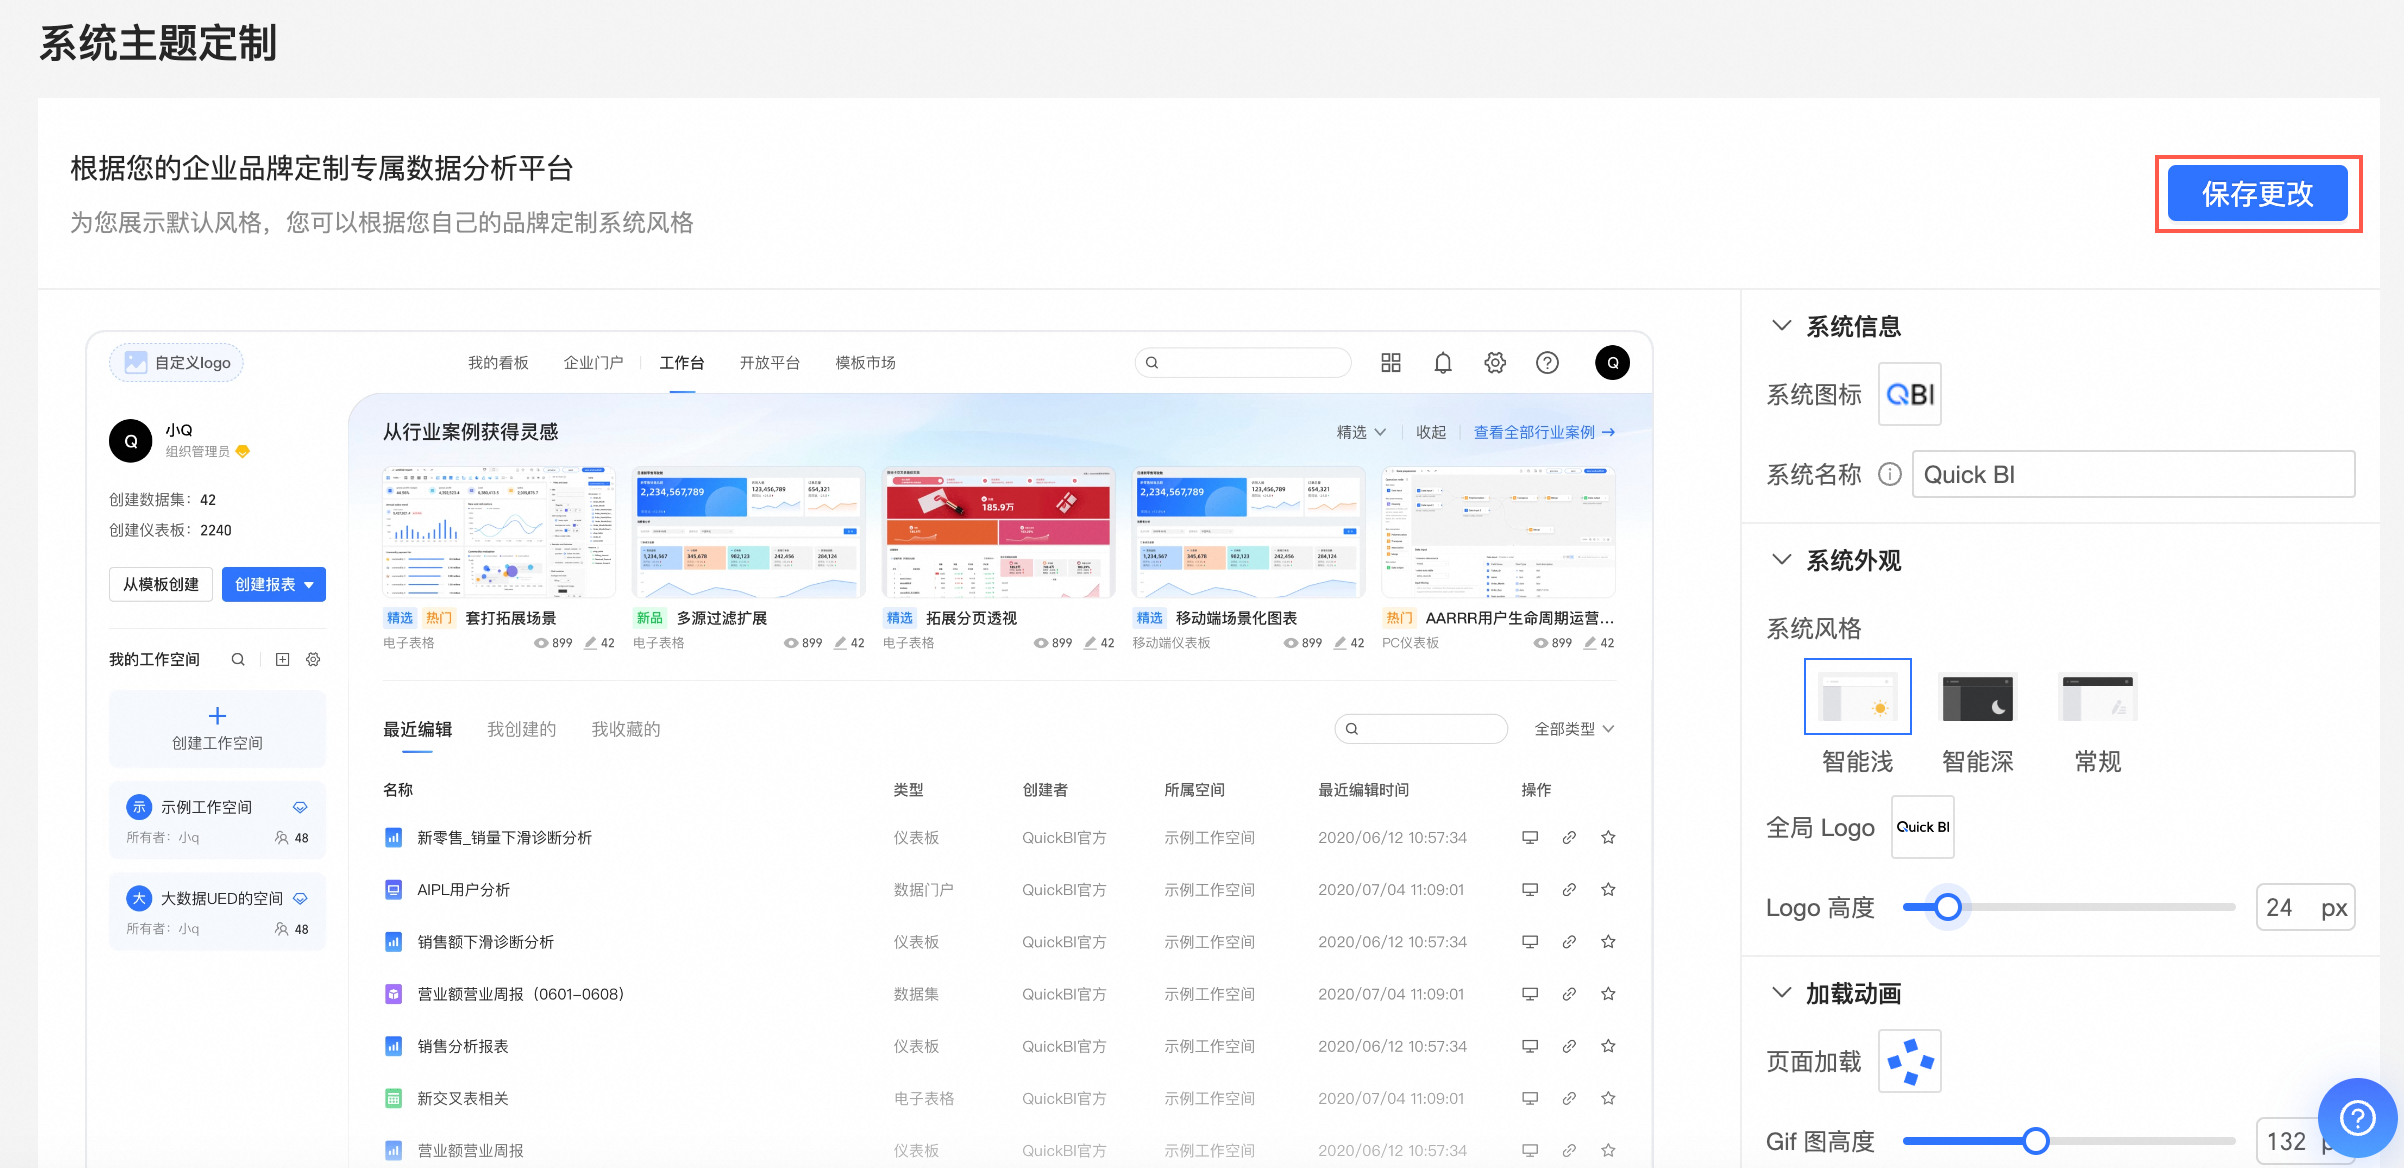Star the 营业额营业周报 (0601-0608) row

tap(1608, 993)
